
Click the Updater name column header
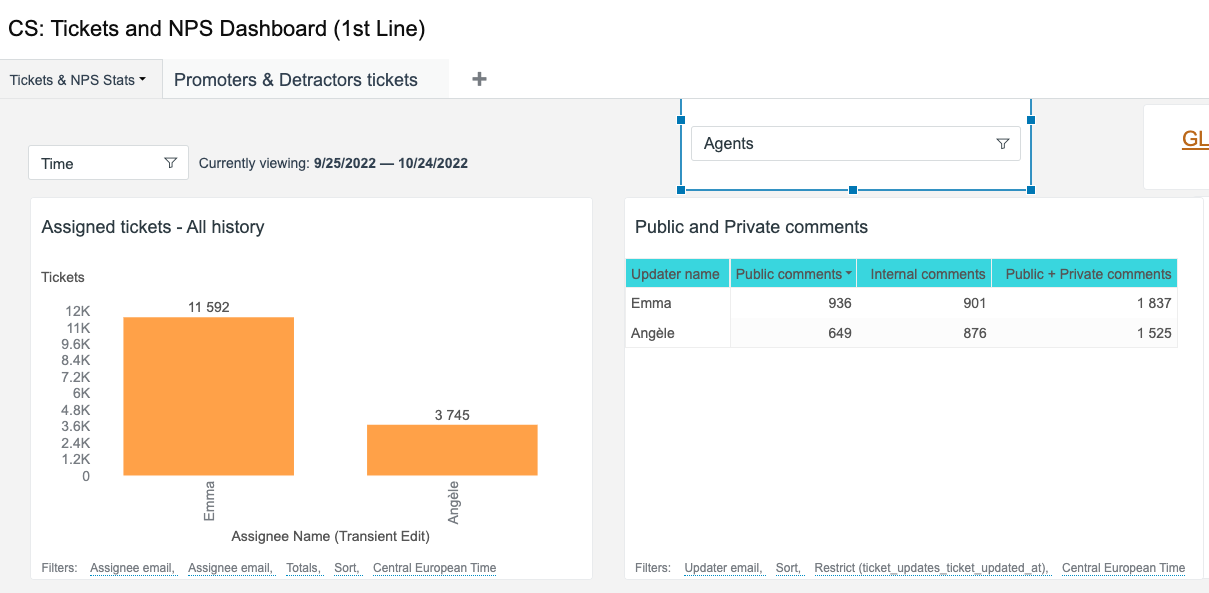(676, 274)
